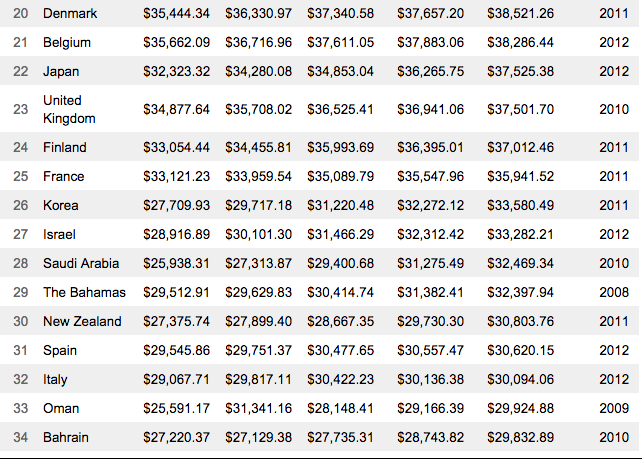Click the Japan country cell

(x=62, y=72)
